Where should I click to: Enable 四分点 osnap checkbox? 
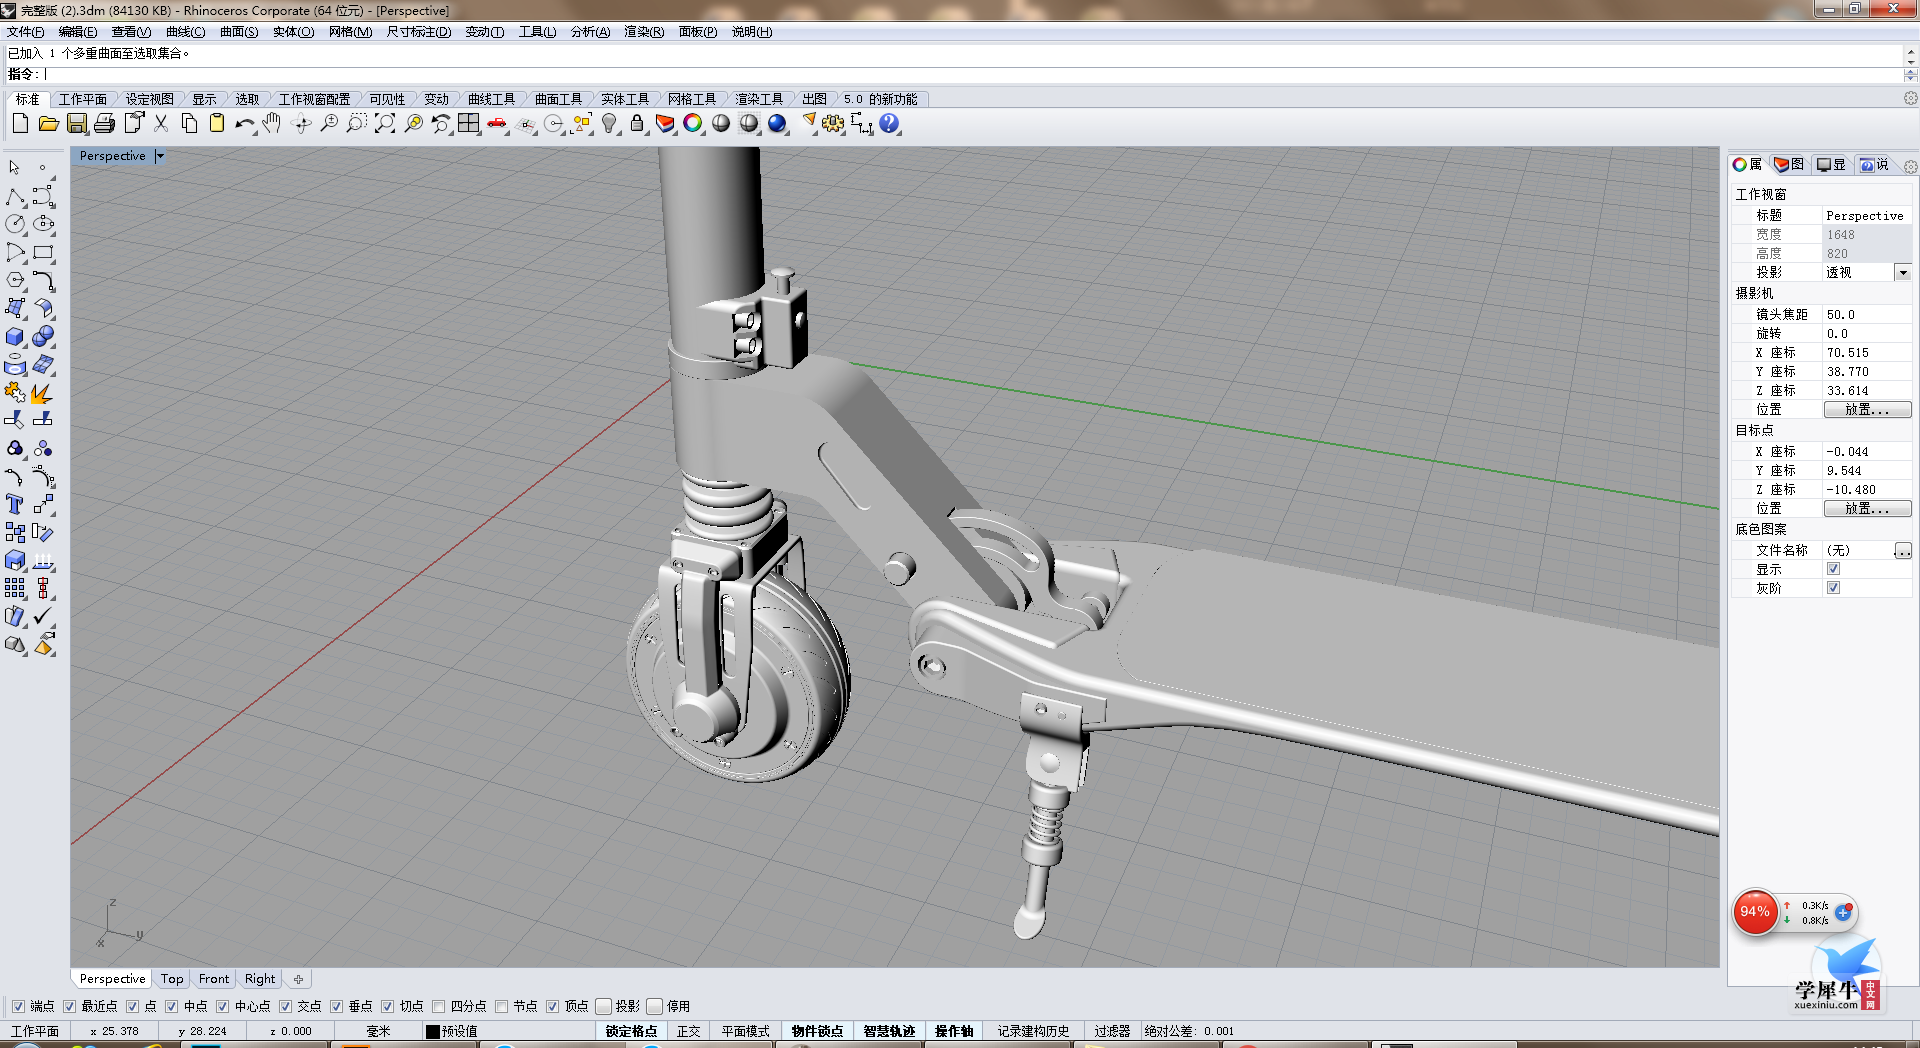438,1006
